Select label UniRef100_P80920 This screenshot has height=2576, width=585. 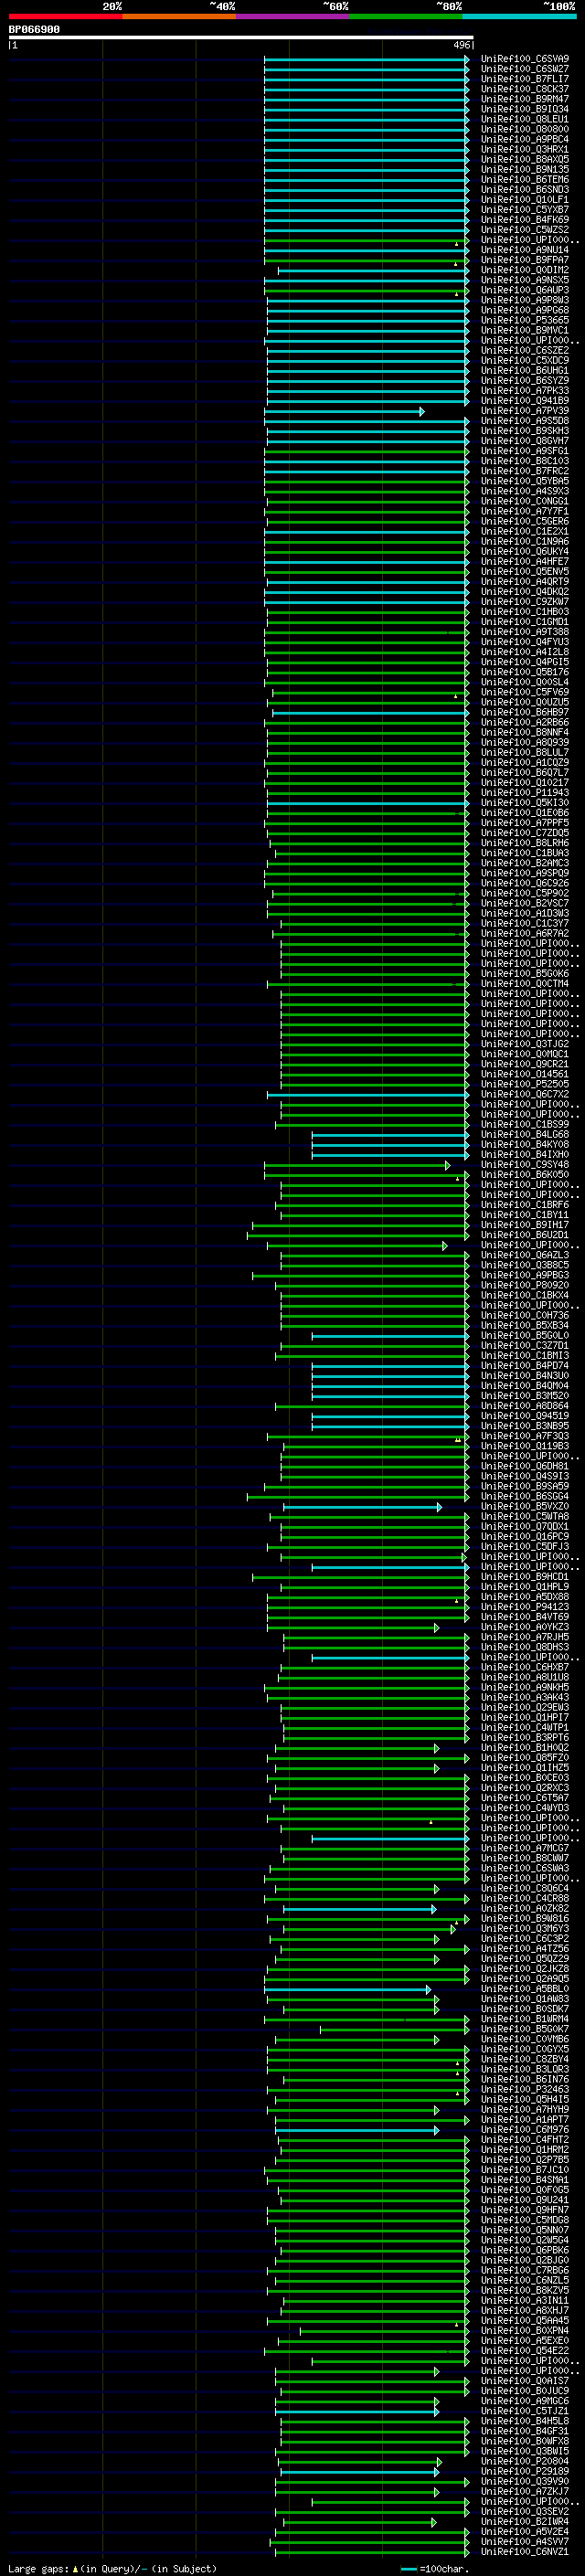[x=524, y=1286]
